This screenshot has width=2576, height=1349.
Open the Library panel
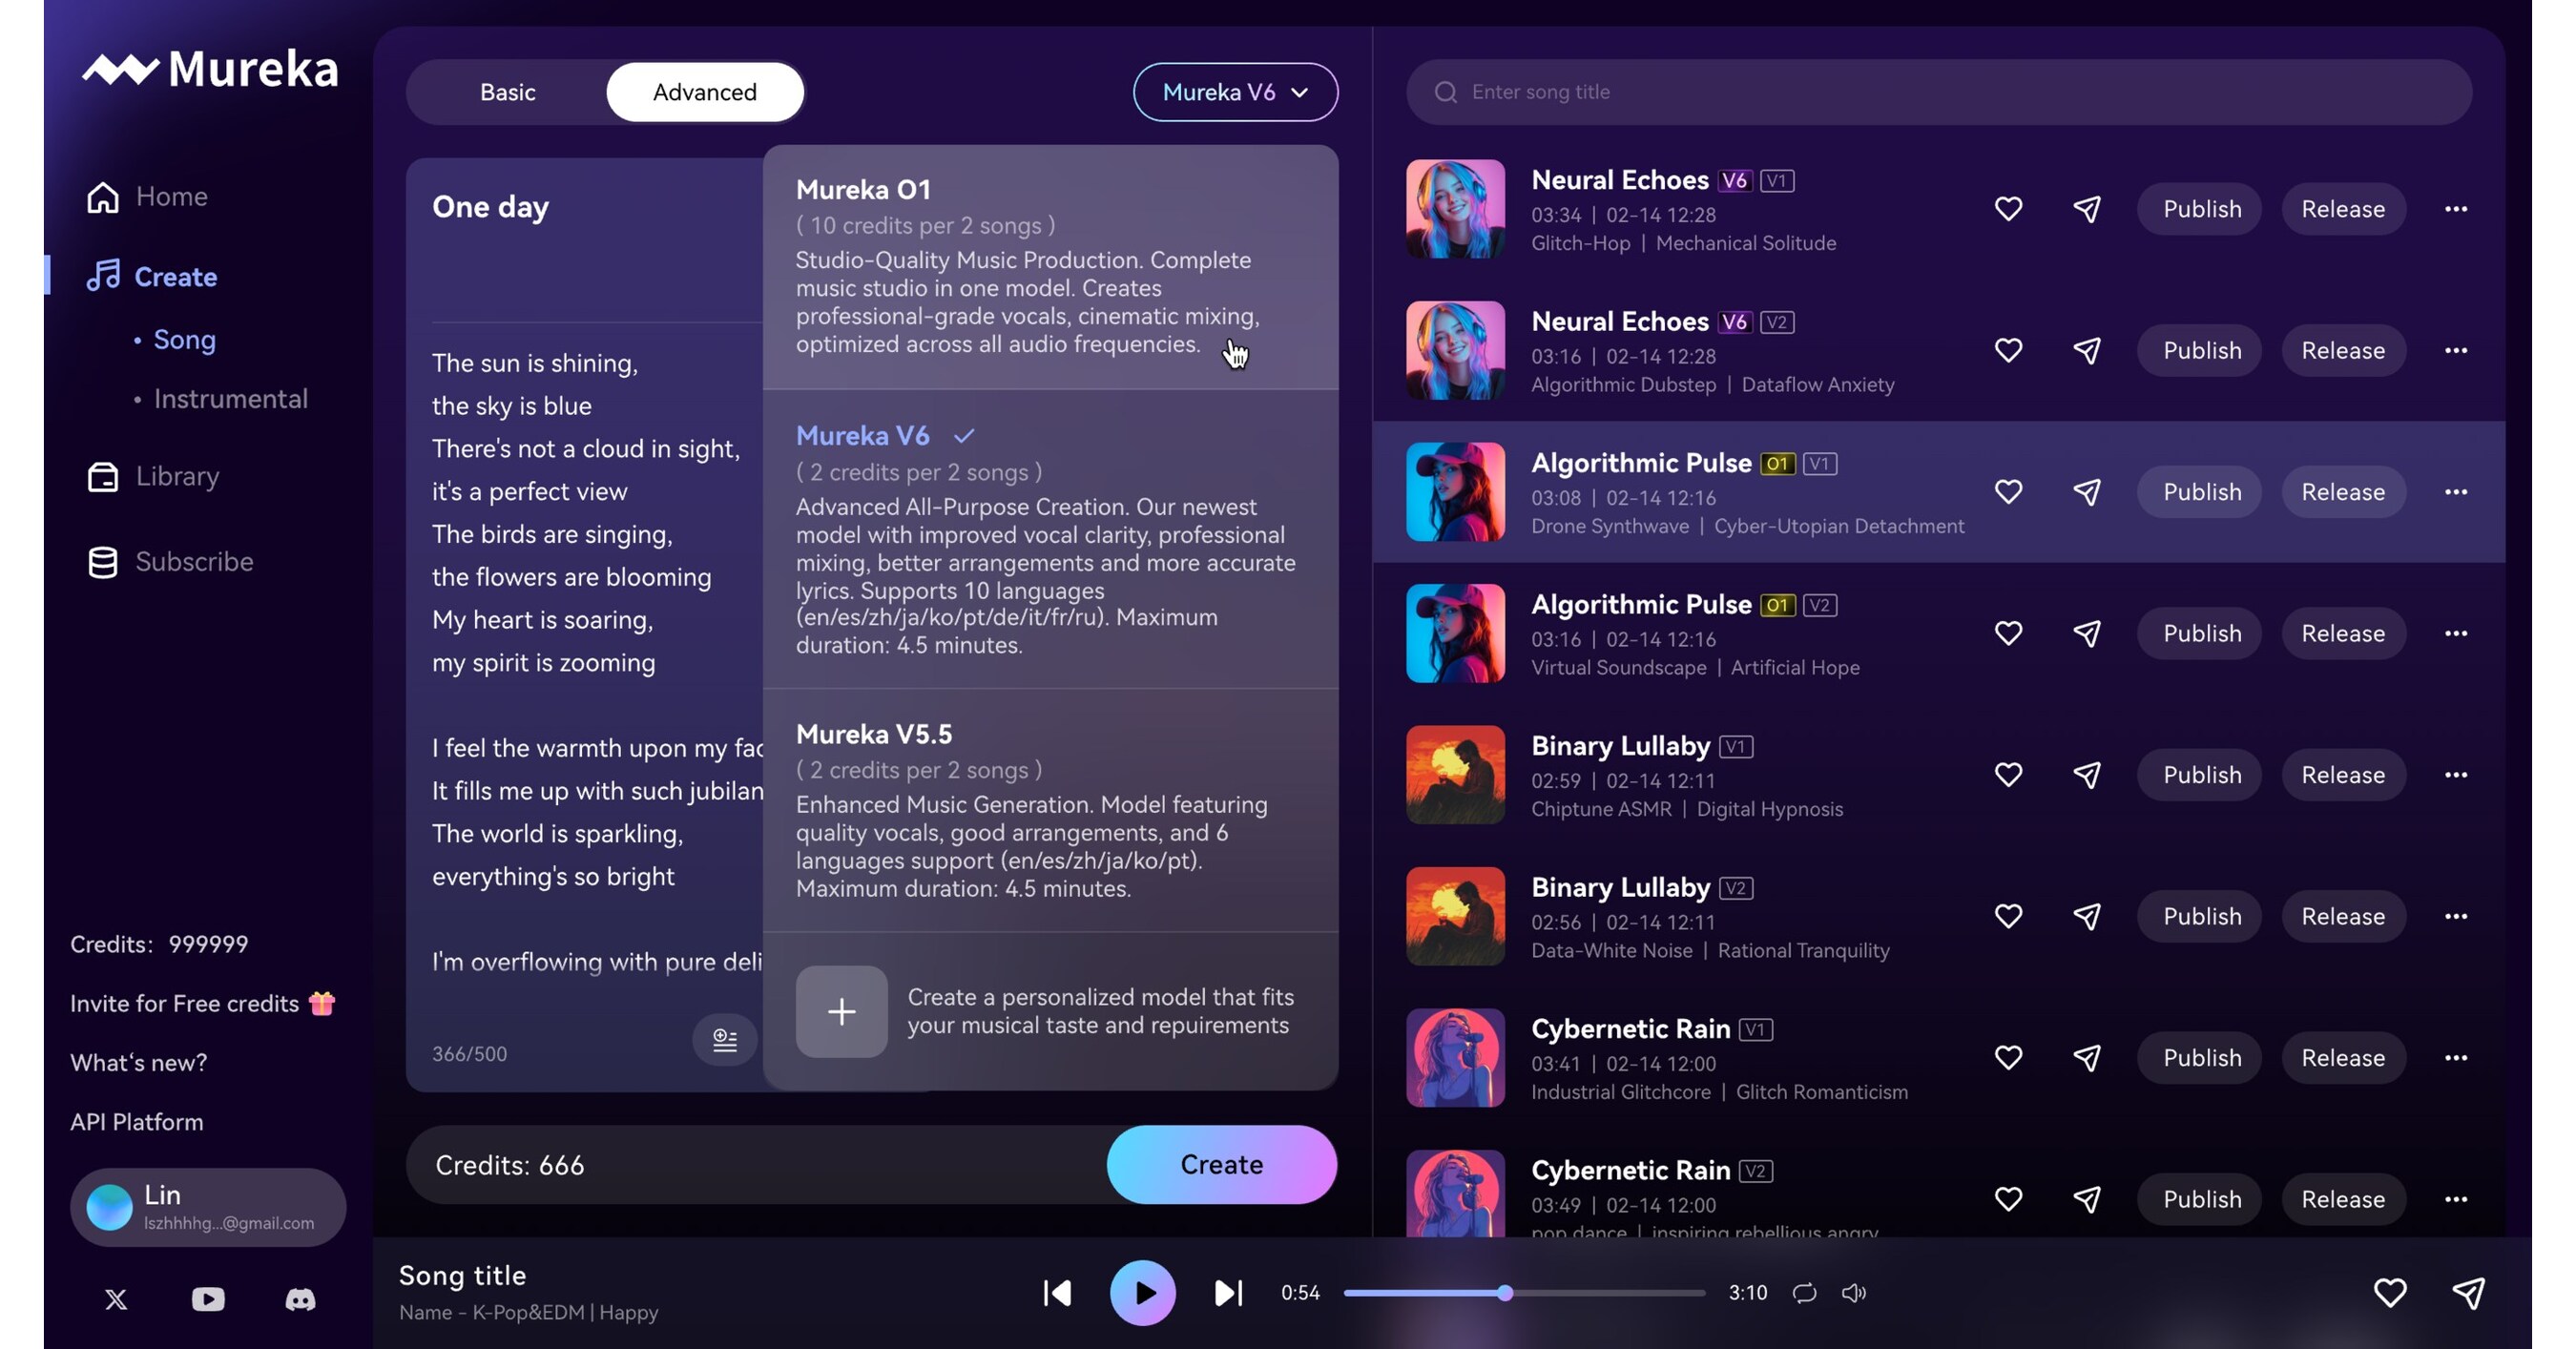click(178, 476)
